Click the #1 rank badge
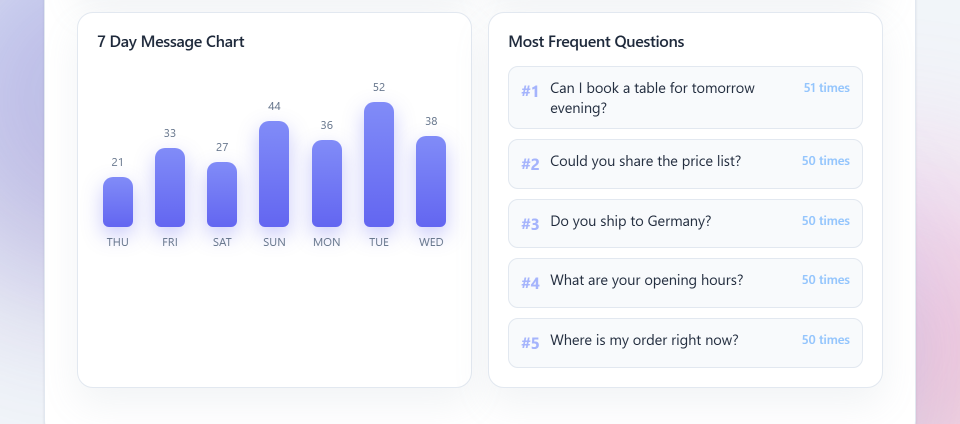This screenshot has height=424, width=960. tap(530, 91)
